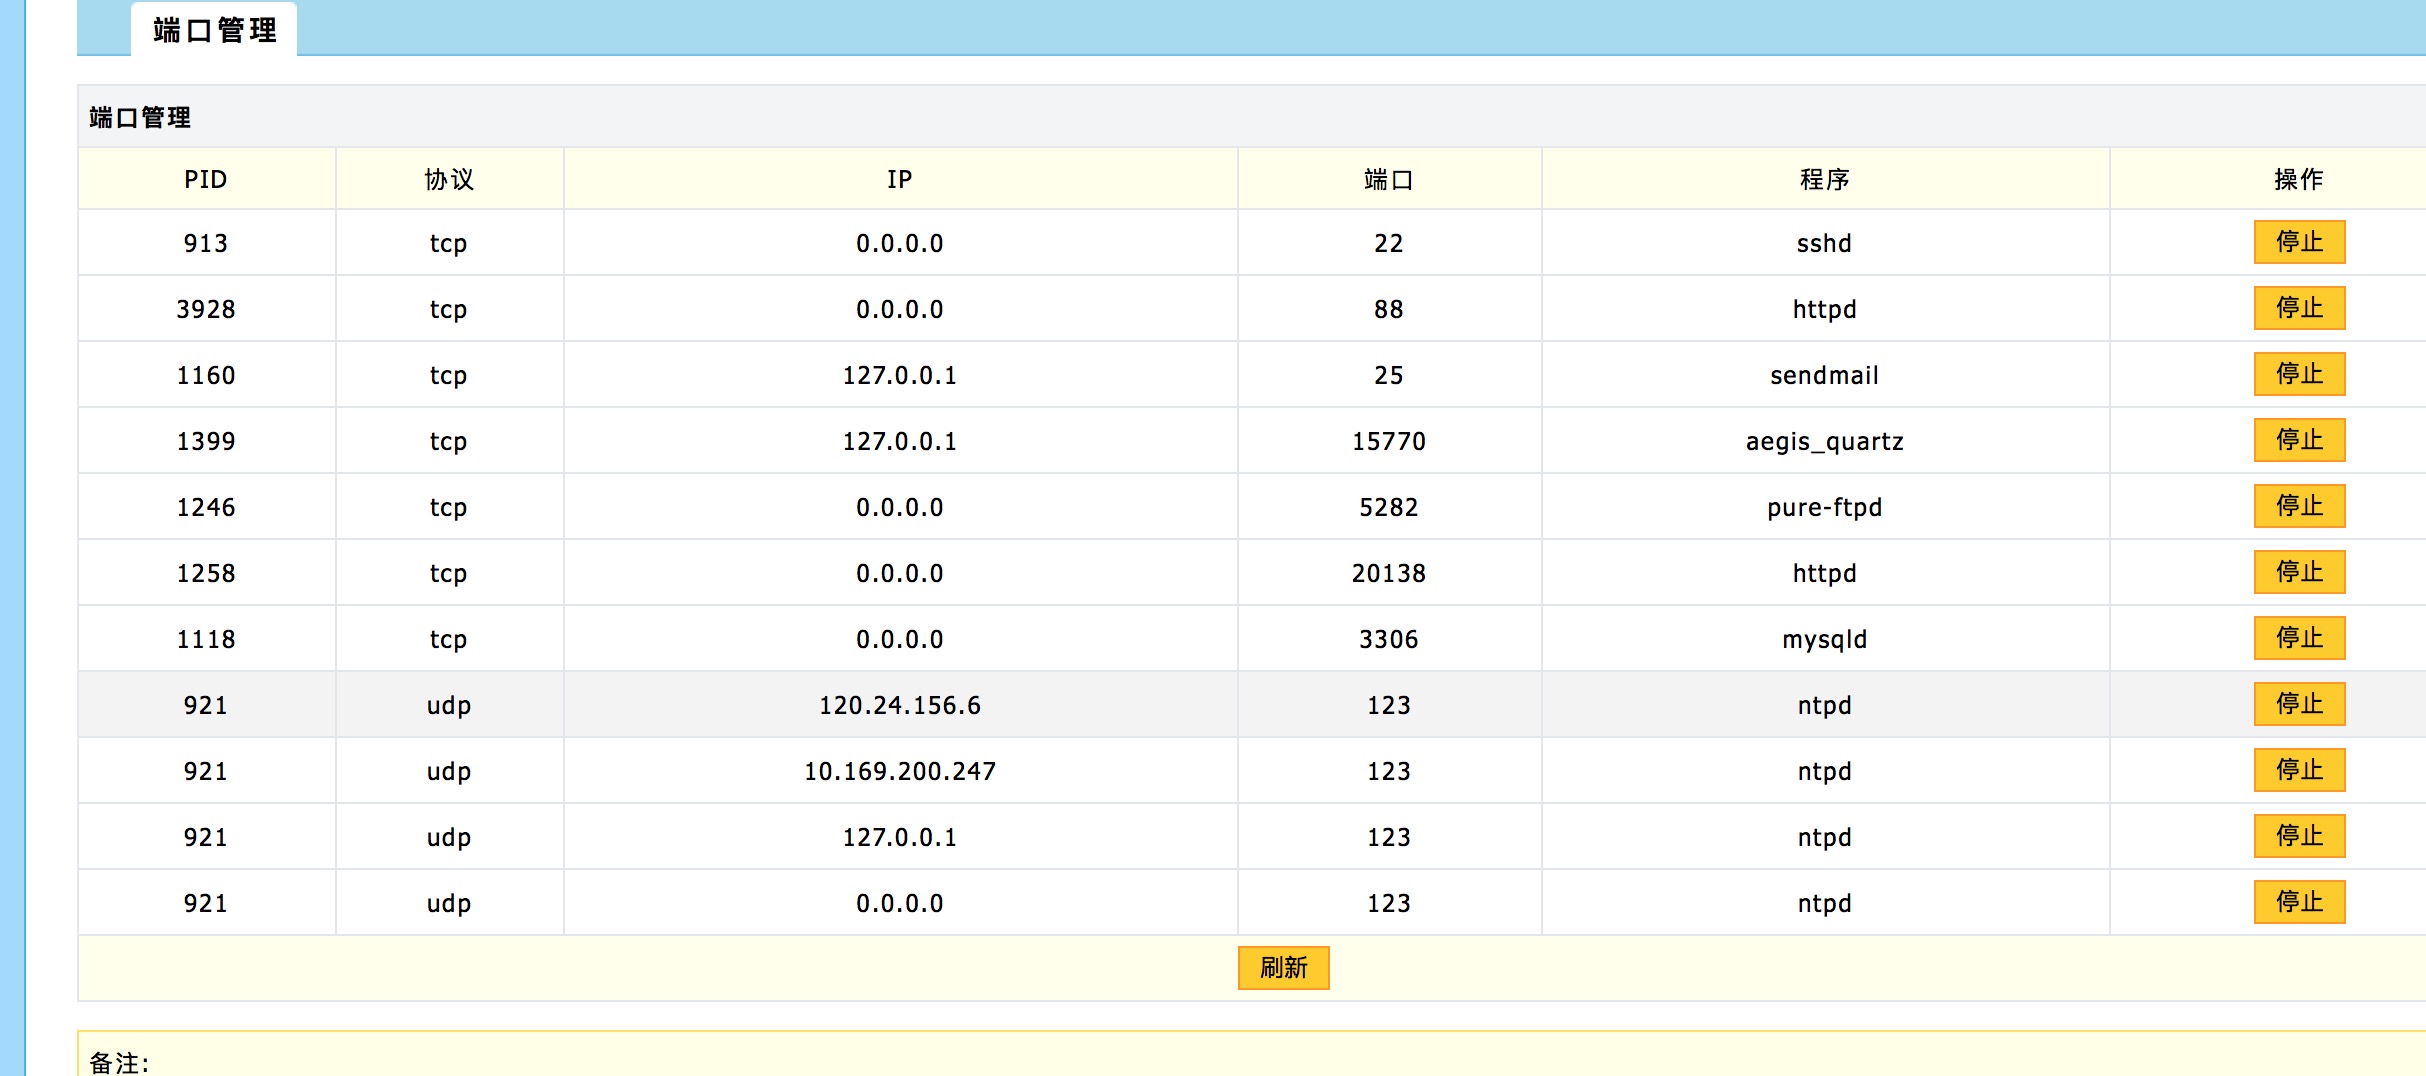Stop the pure-ftpd process
This screenshot has width=2426, height=1076.
(2299, 506)
